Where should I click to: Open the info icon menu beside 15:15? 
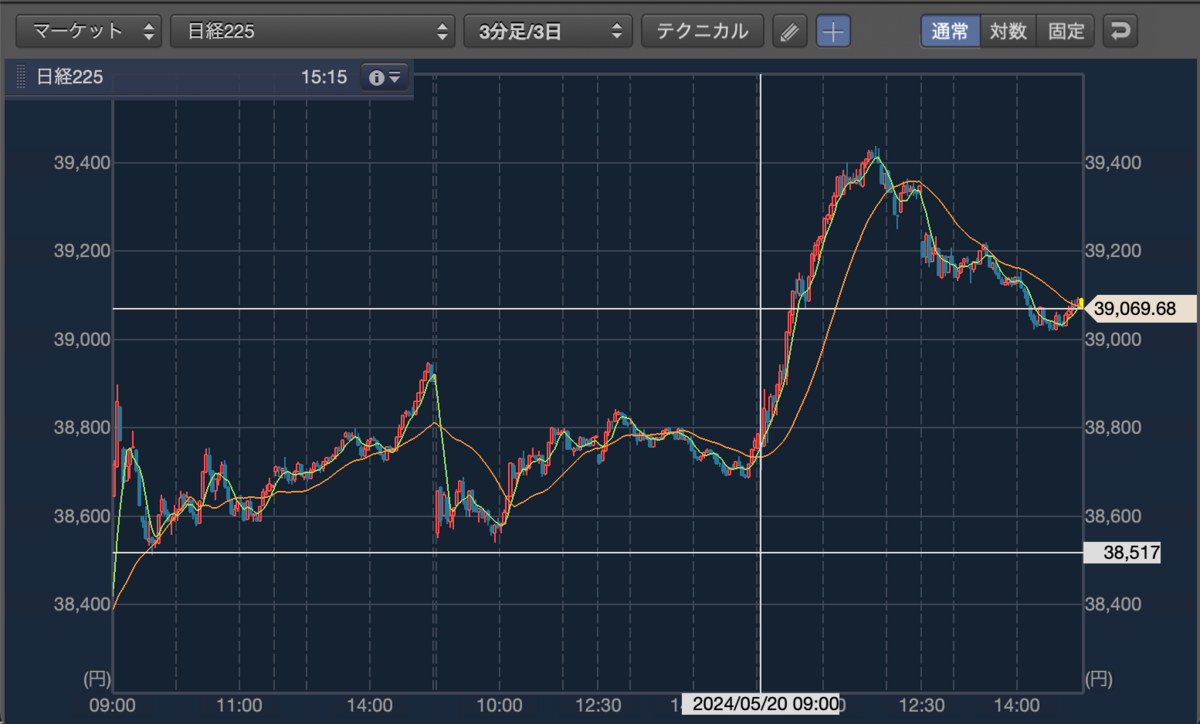pyautogui.click(x=384, y=77)
